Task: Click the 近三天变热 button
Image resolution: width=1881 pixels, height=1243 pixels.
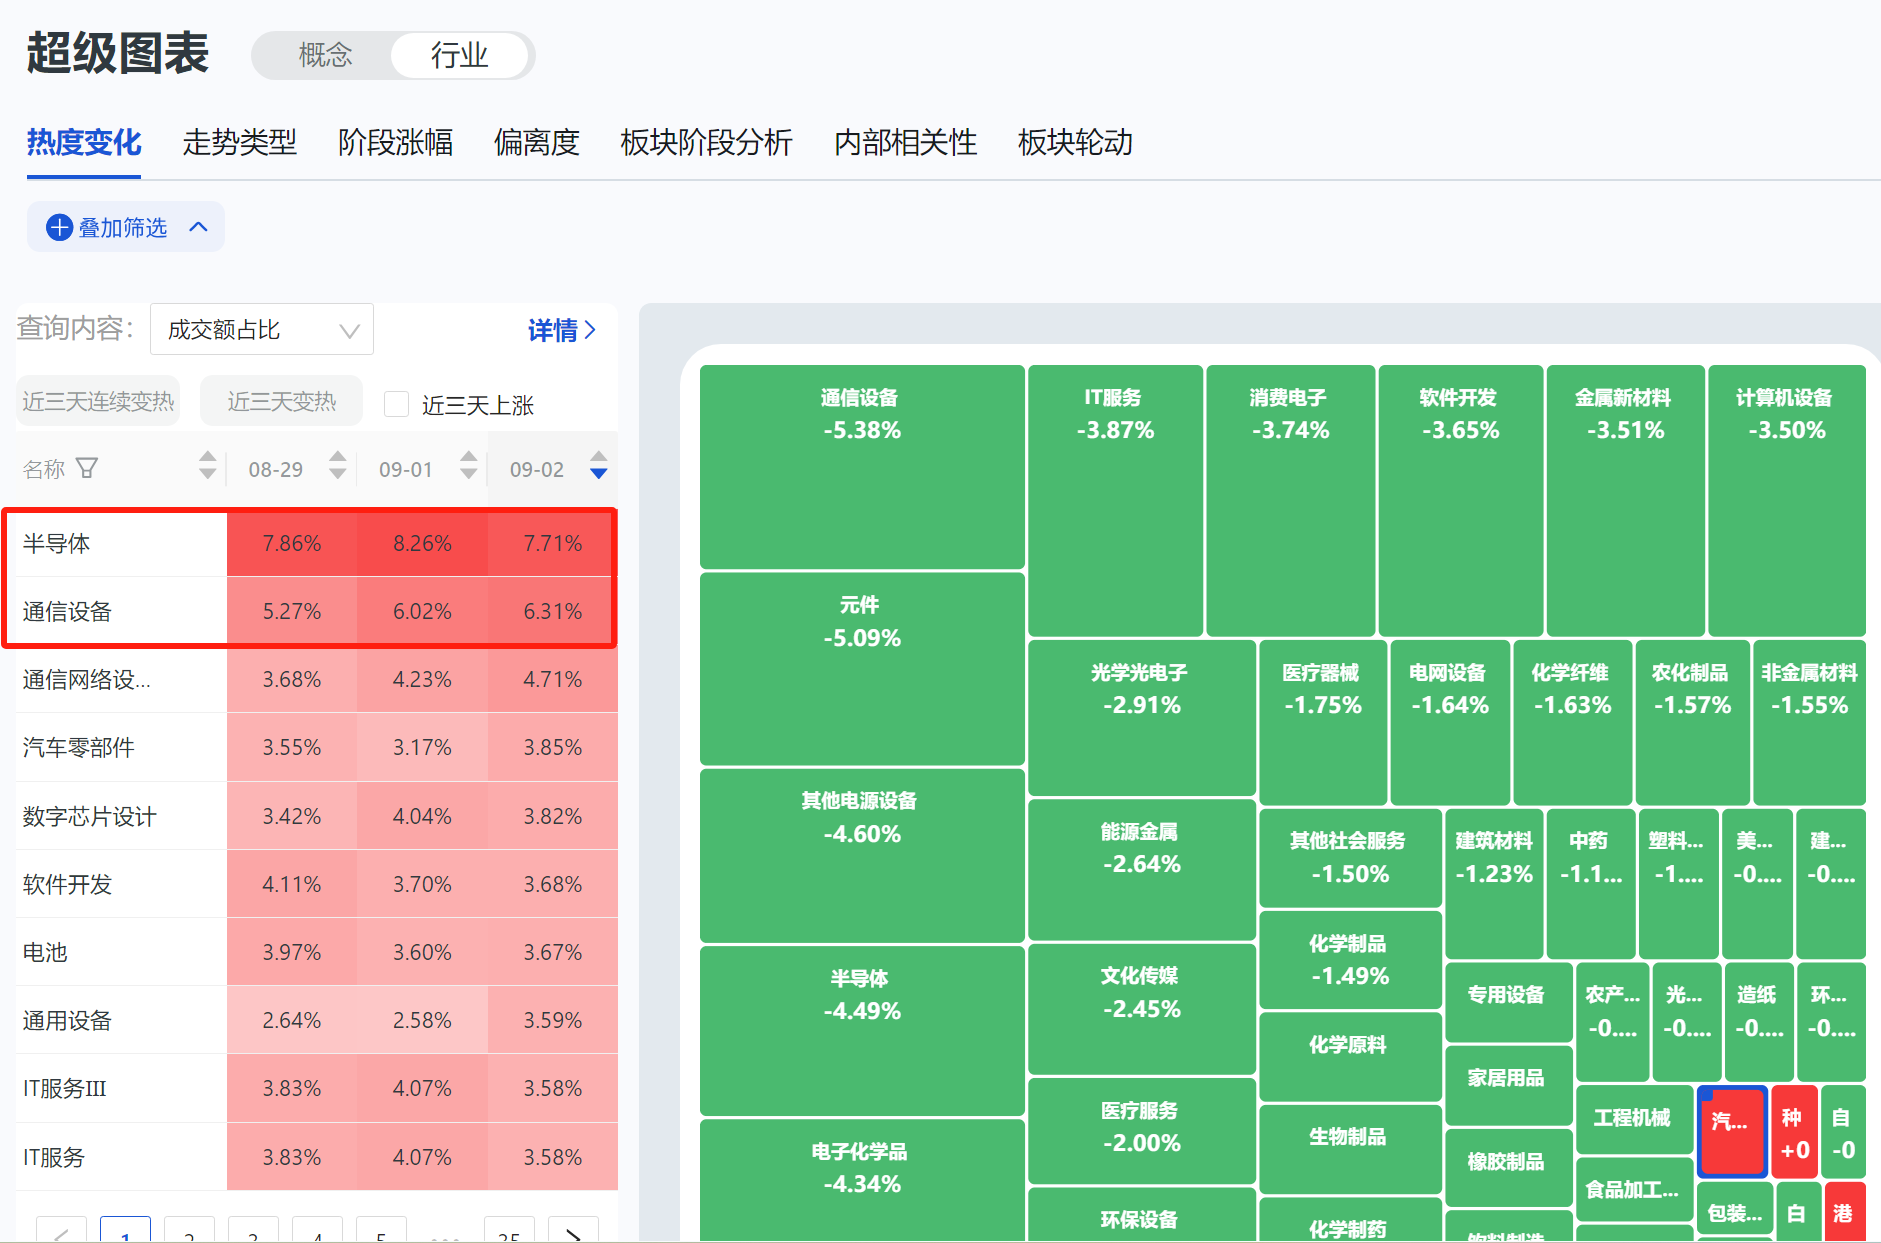Action: click(281, 402)
